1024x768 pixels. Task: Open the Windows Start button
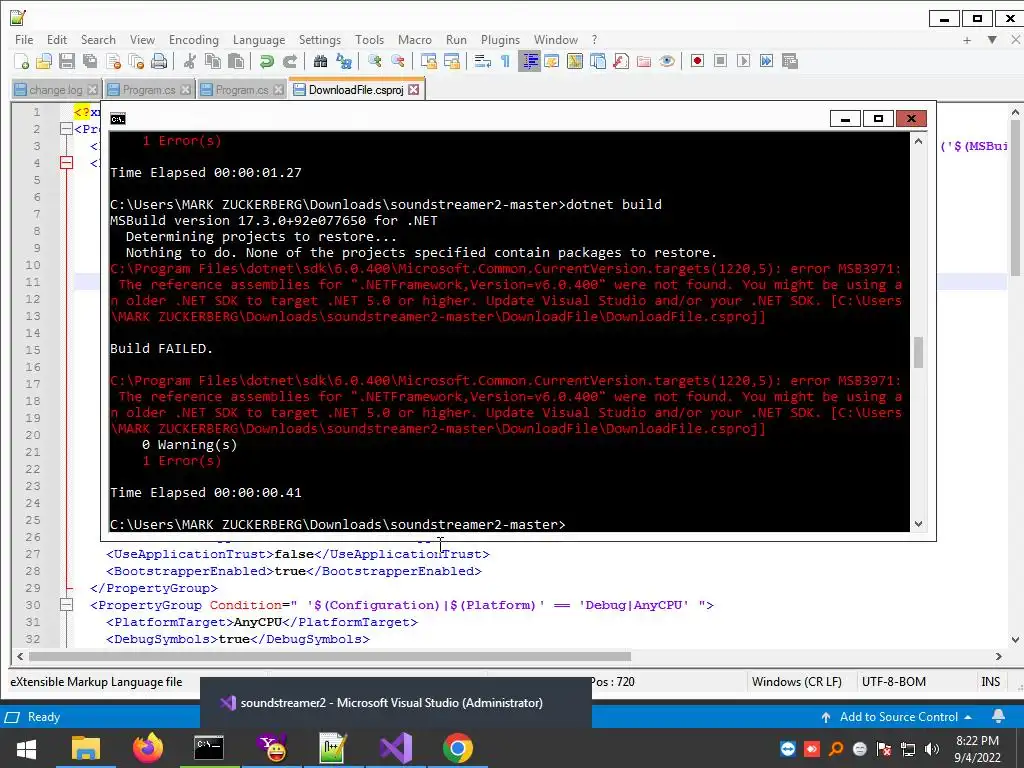point(26,748)
